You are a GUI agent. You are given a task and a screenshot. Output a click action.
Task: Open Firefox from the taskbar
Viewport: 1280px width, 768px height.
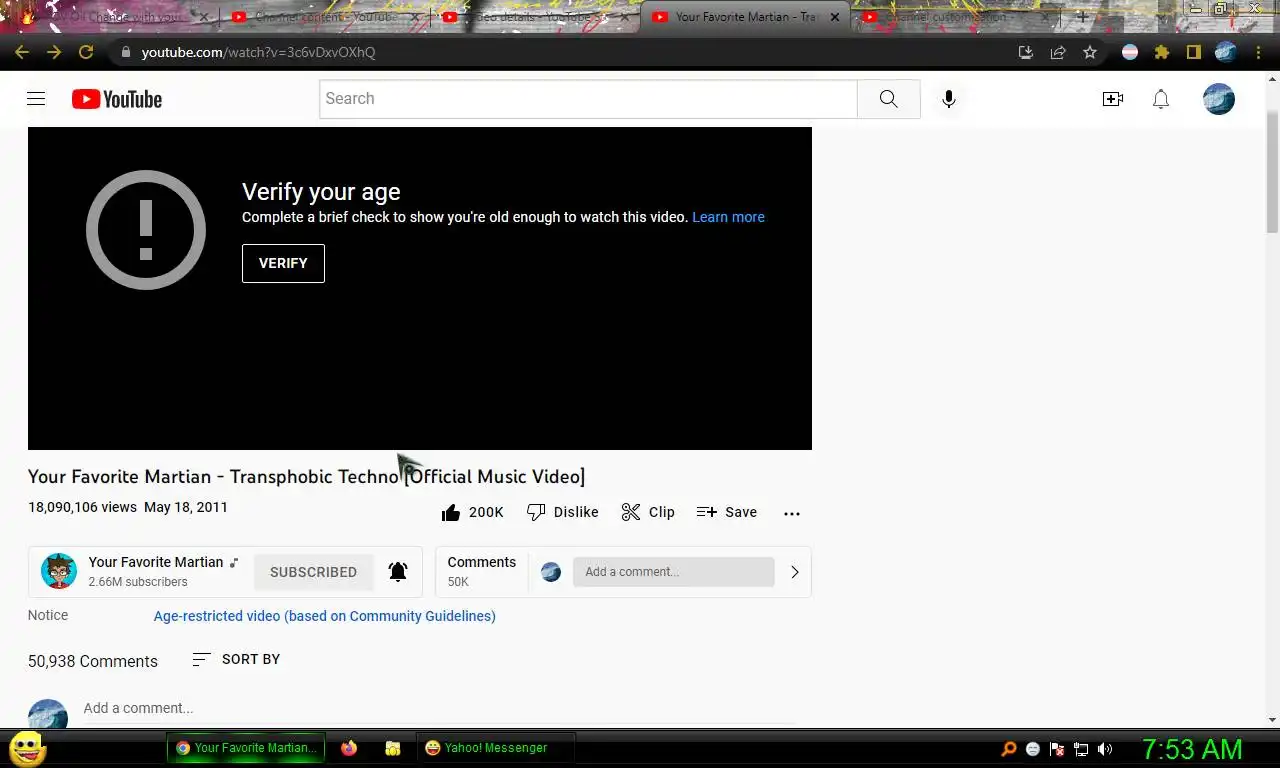349,748
